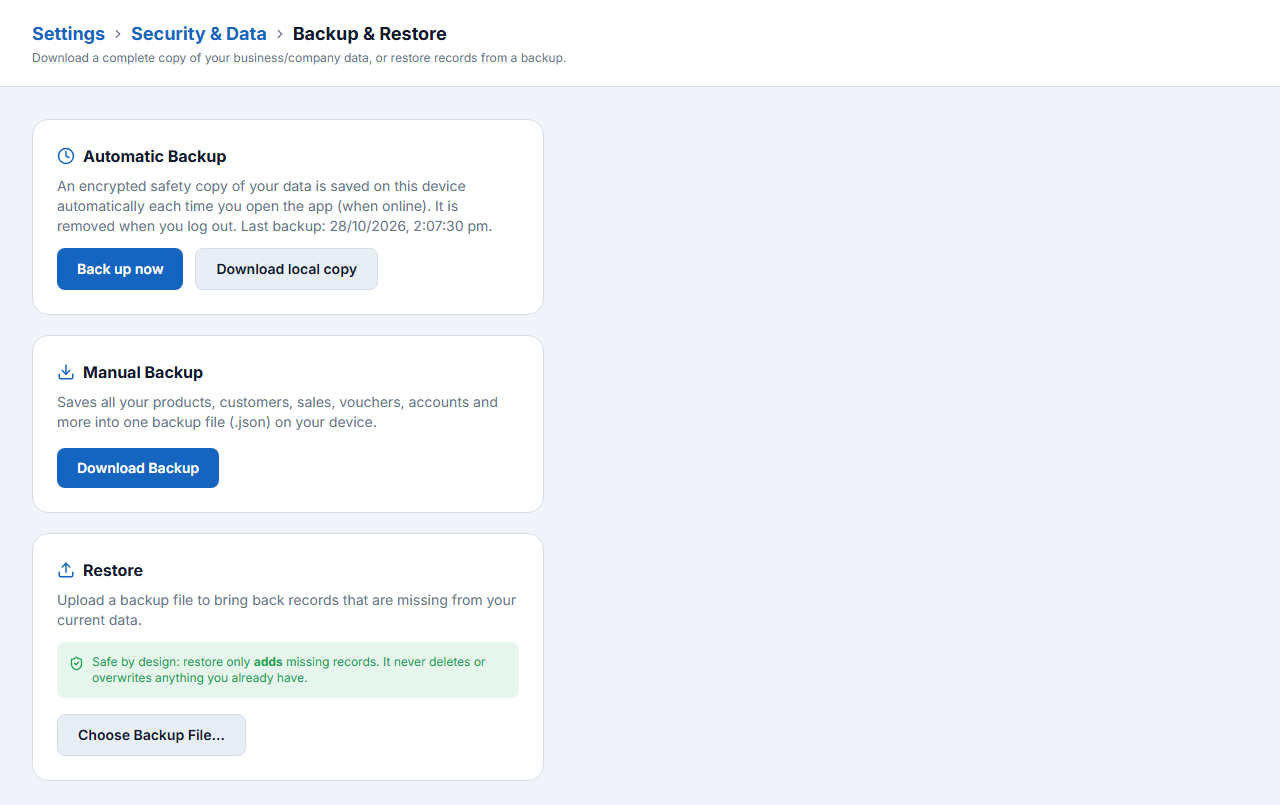Click the clock icon beside Automatic Backup

66,156
